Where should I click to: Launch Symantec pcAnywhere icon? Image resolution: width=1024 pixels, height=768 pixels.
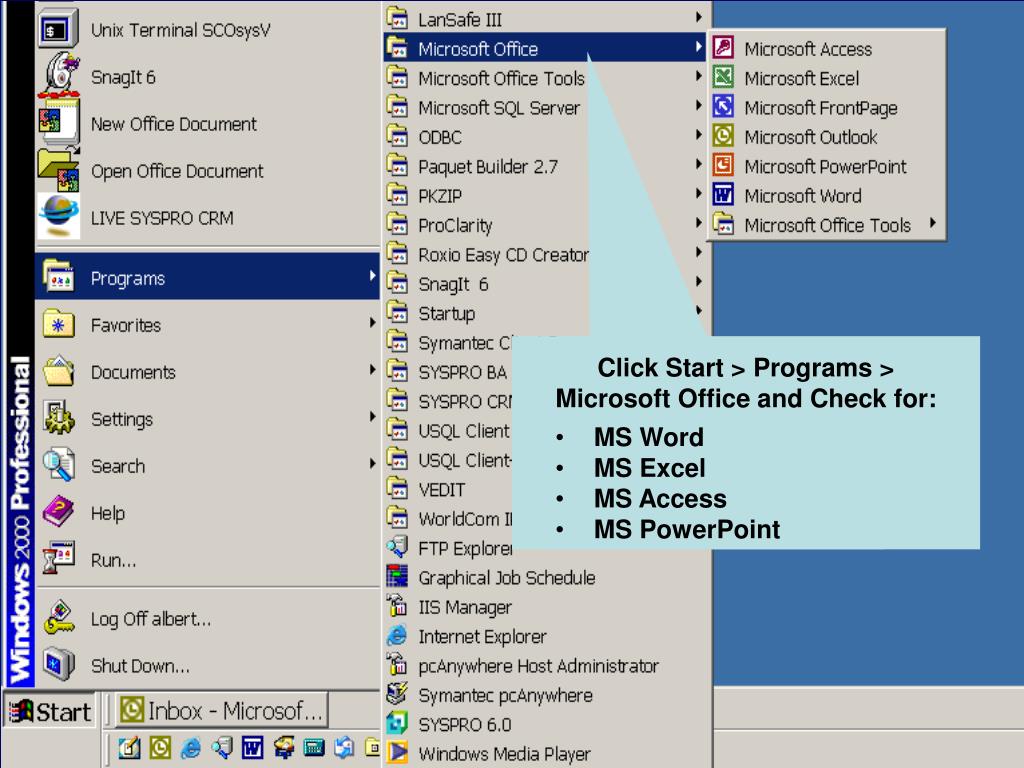[397, 694]
